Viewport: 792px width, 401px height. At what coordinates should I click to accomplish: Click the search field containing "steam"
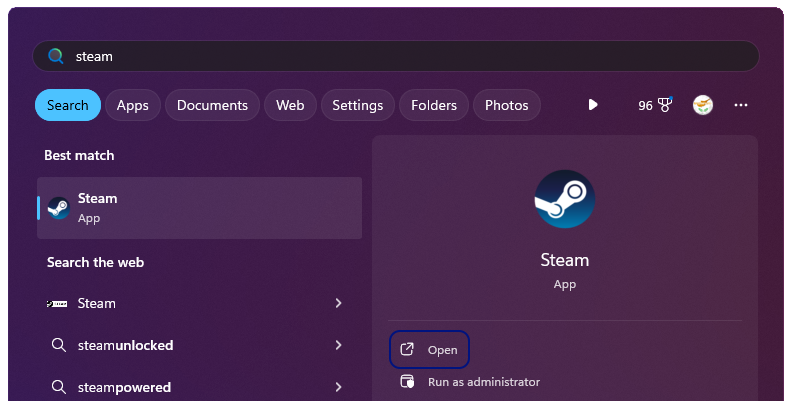tap(395, 56)
